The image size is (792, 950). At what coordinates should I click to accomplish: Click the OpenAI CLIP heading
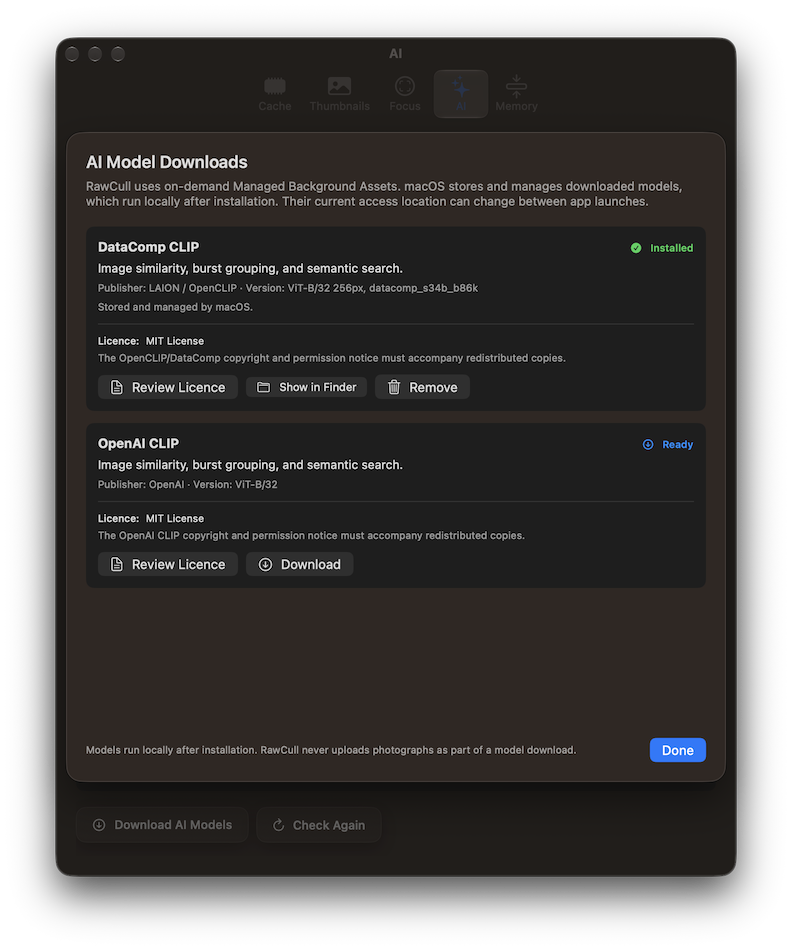(138, 443)
